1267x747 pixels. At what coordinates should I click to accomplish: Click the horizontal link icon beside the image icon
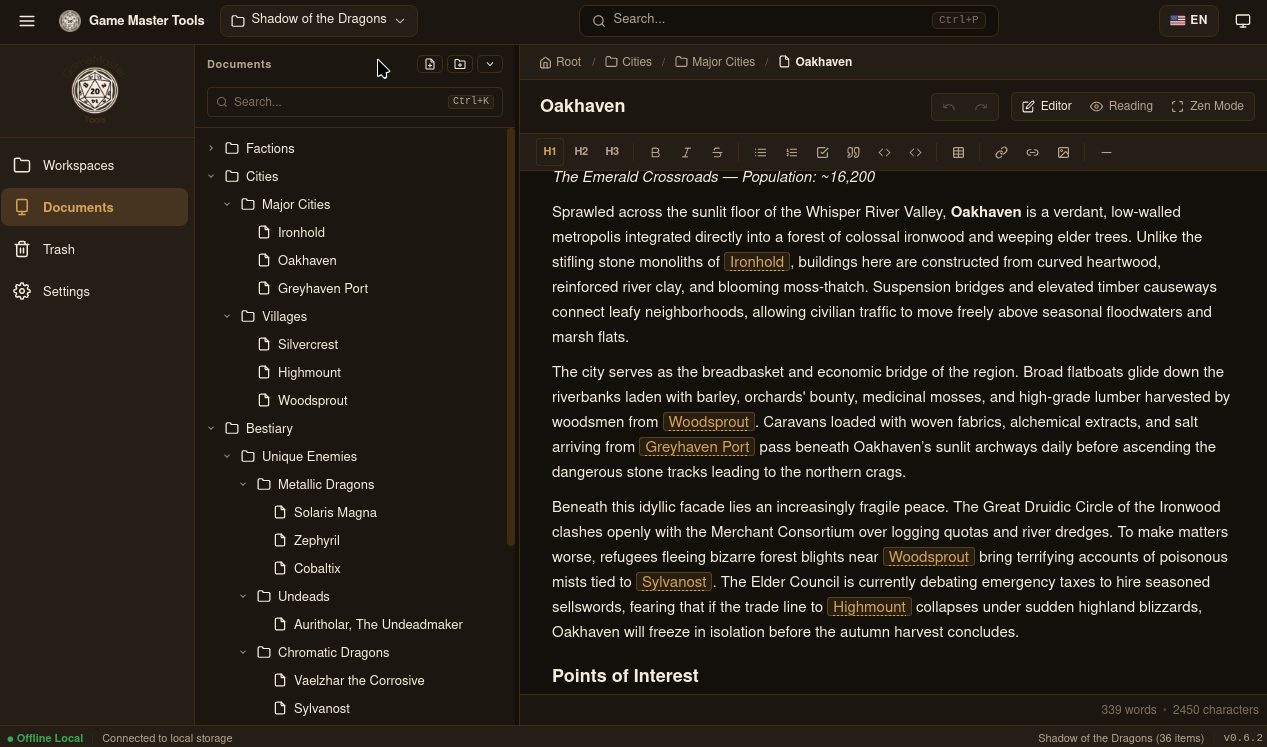click(1032, 152)
